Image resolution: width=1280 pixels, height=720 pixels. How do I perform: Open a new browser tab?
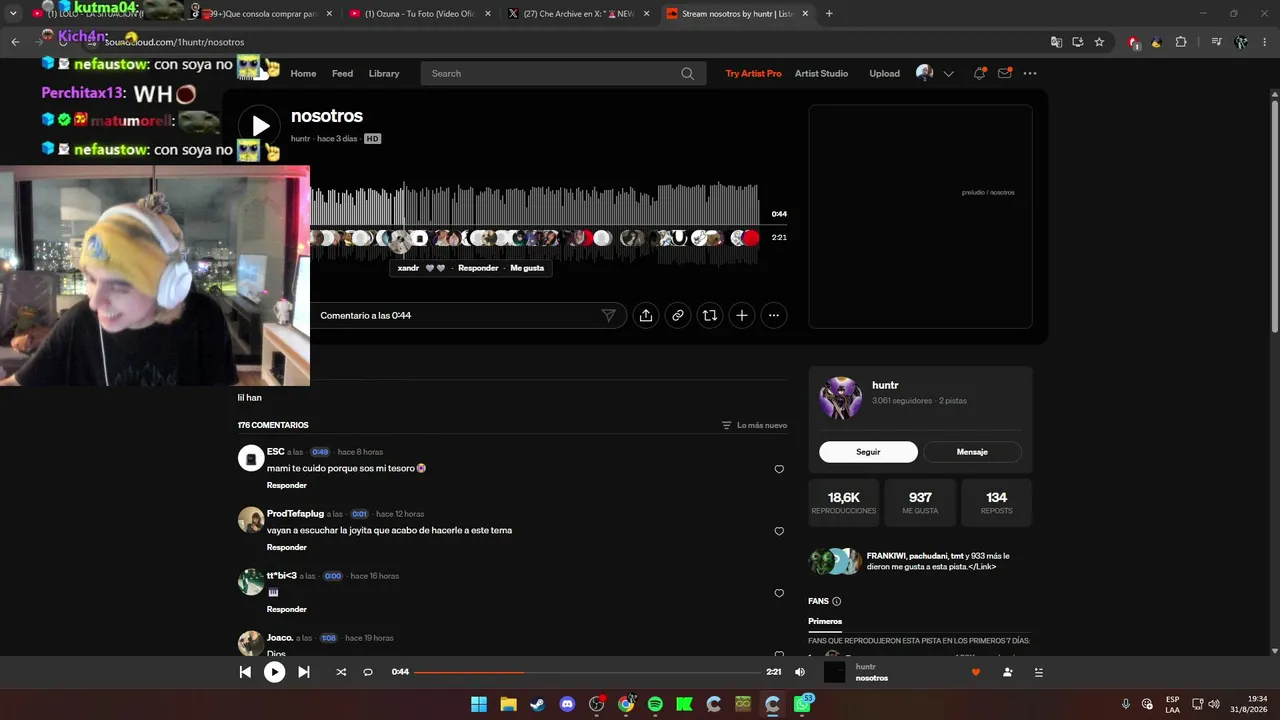[x=829, y=14]
